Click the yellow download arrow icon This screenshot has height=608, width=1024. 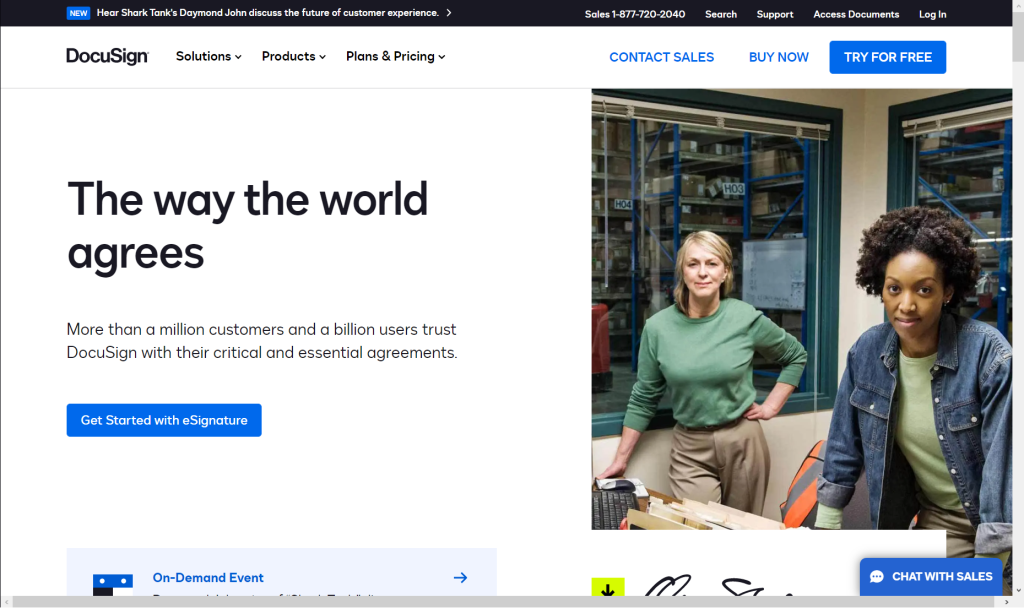coord(608,586)
